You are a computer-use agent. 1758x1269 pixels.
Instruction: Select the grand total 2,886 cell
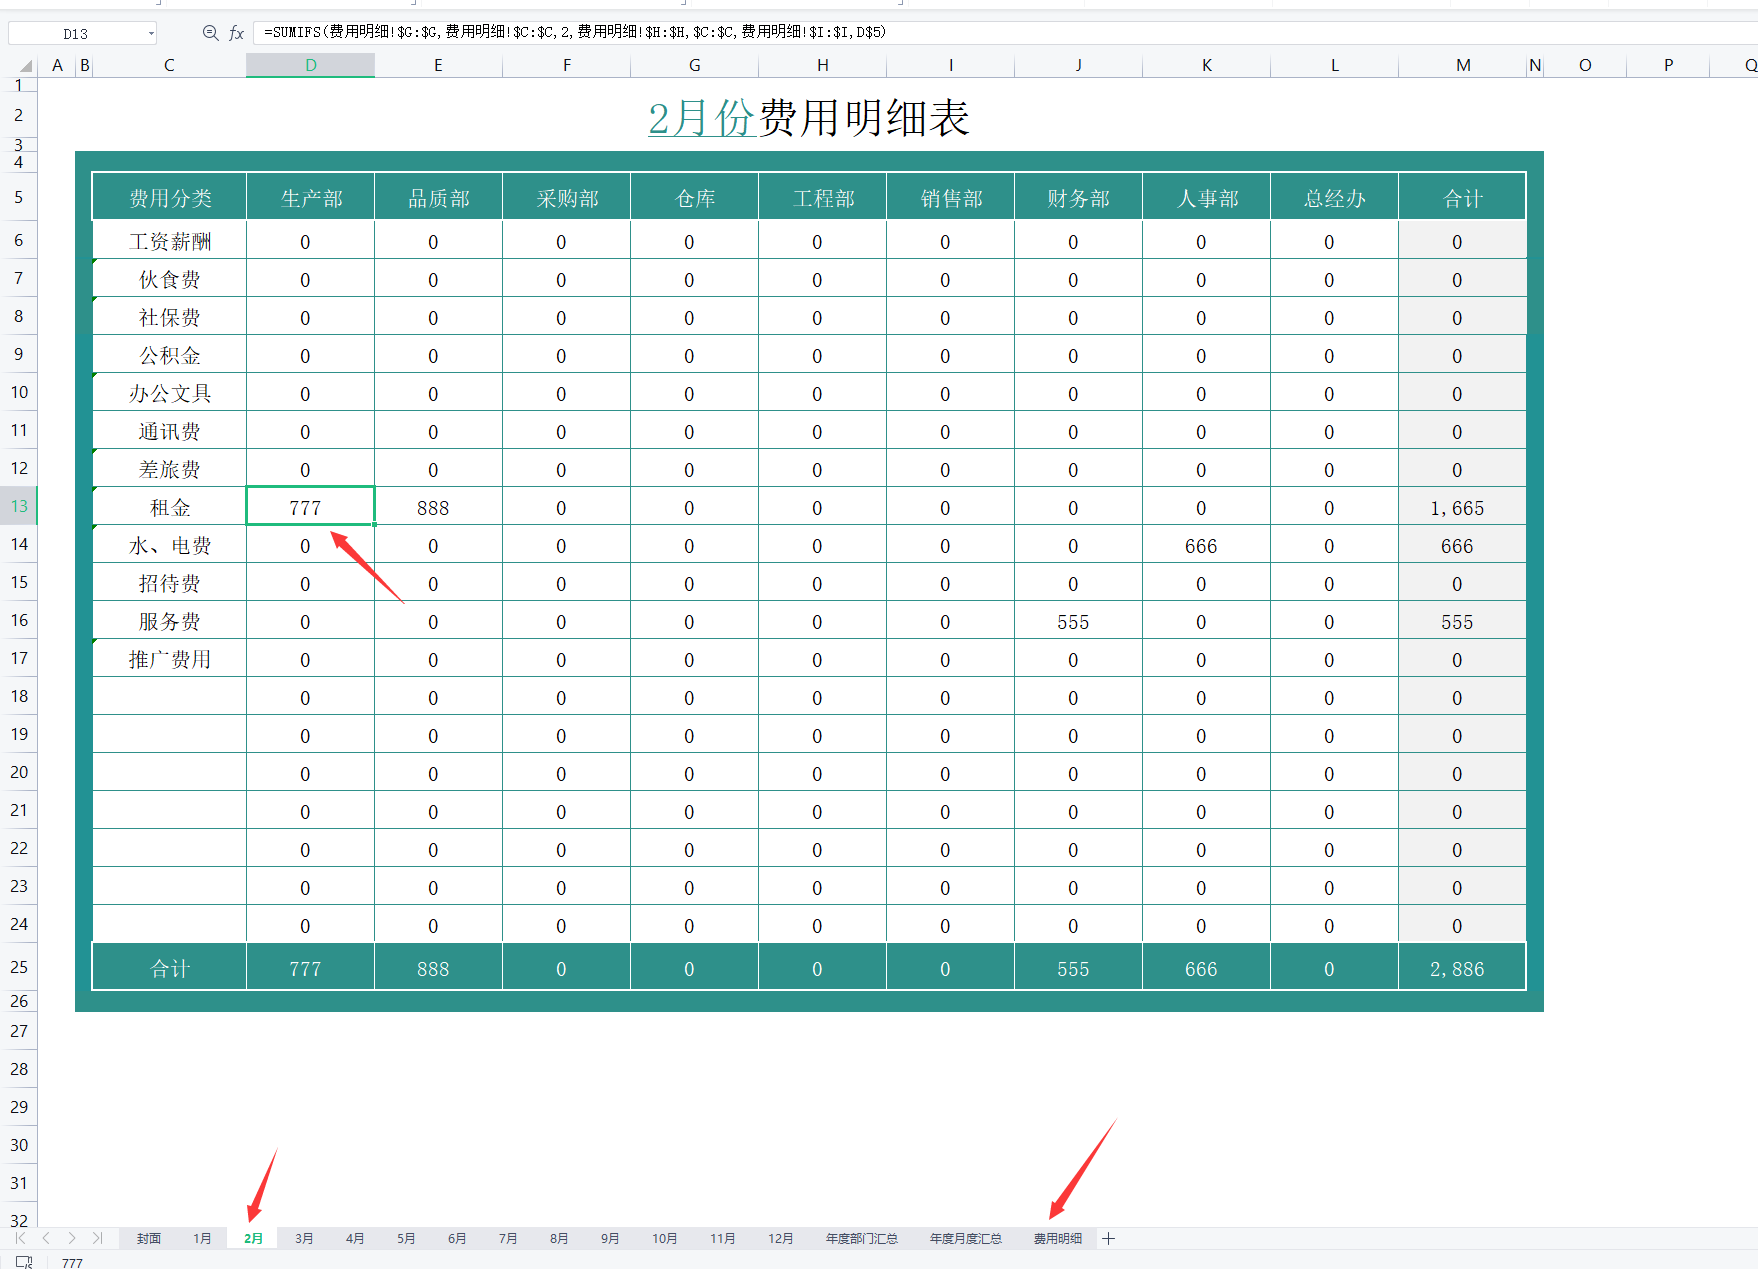1463,968
